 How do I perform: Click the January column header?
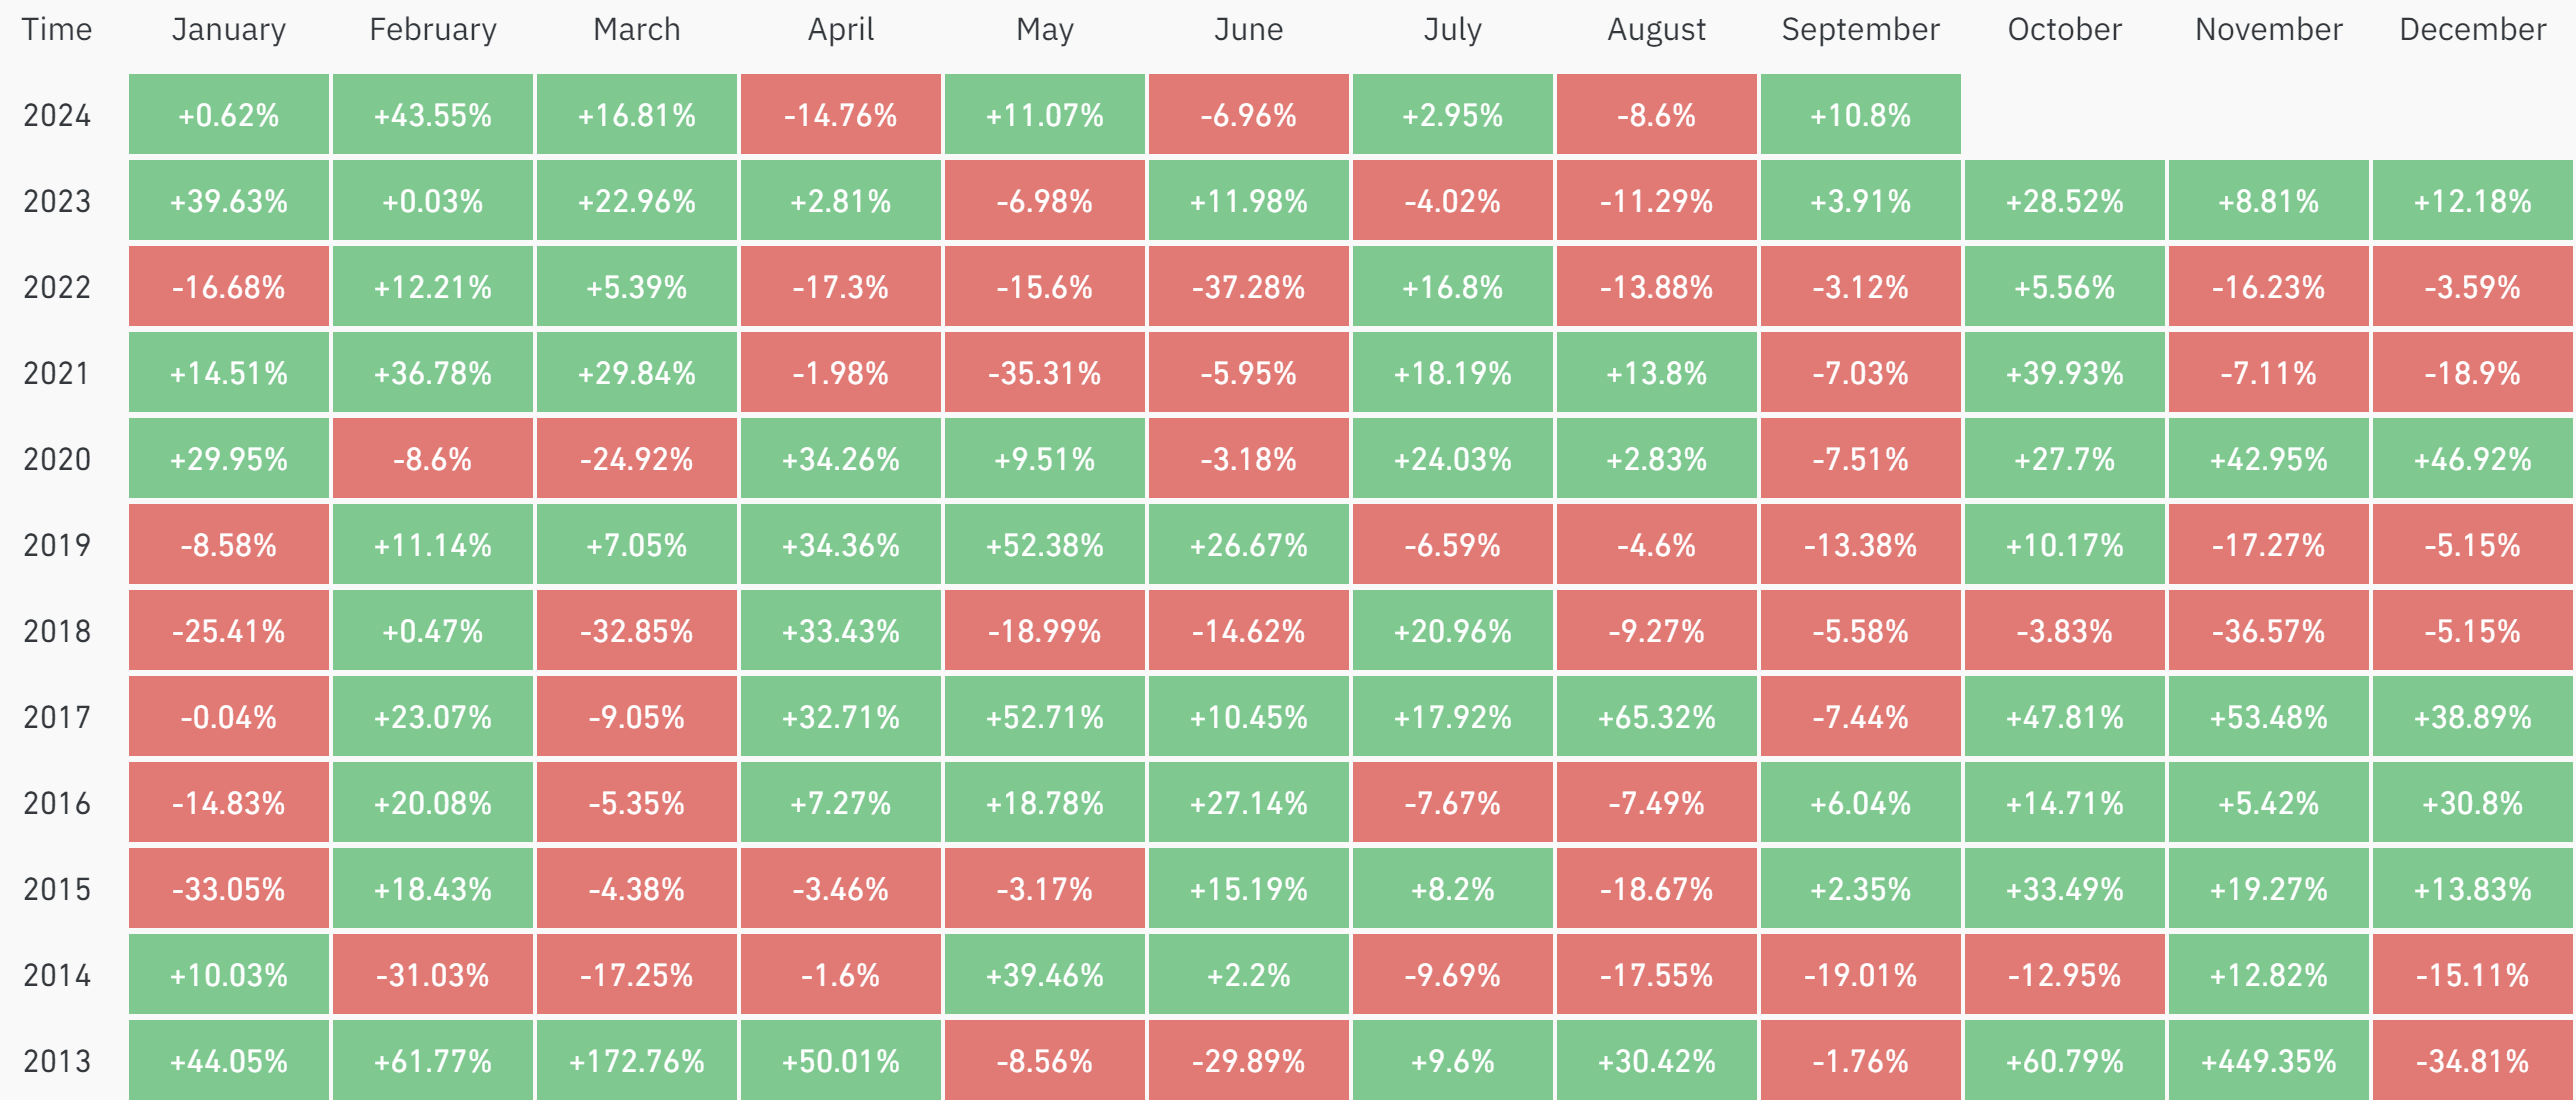228,30
